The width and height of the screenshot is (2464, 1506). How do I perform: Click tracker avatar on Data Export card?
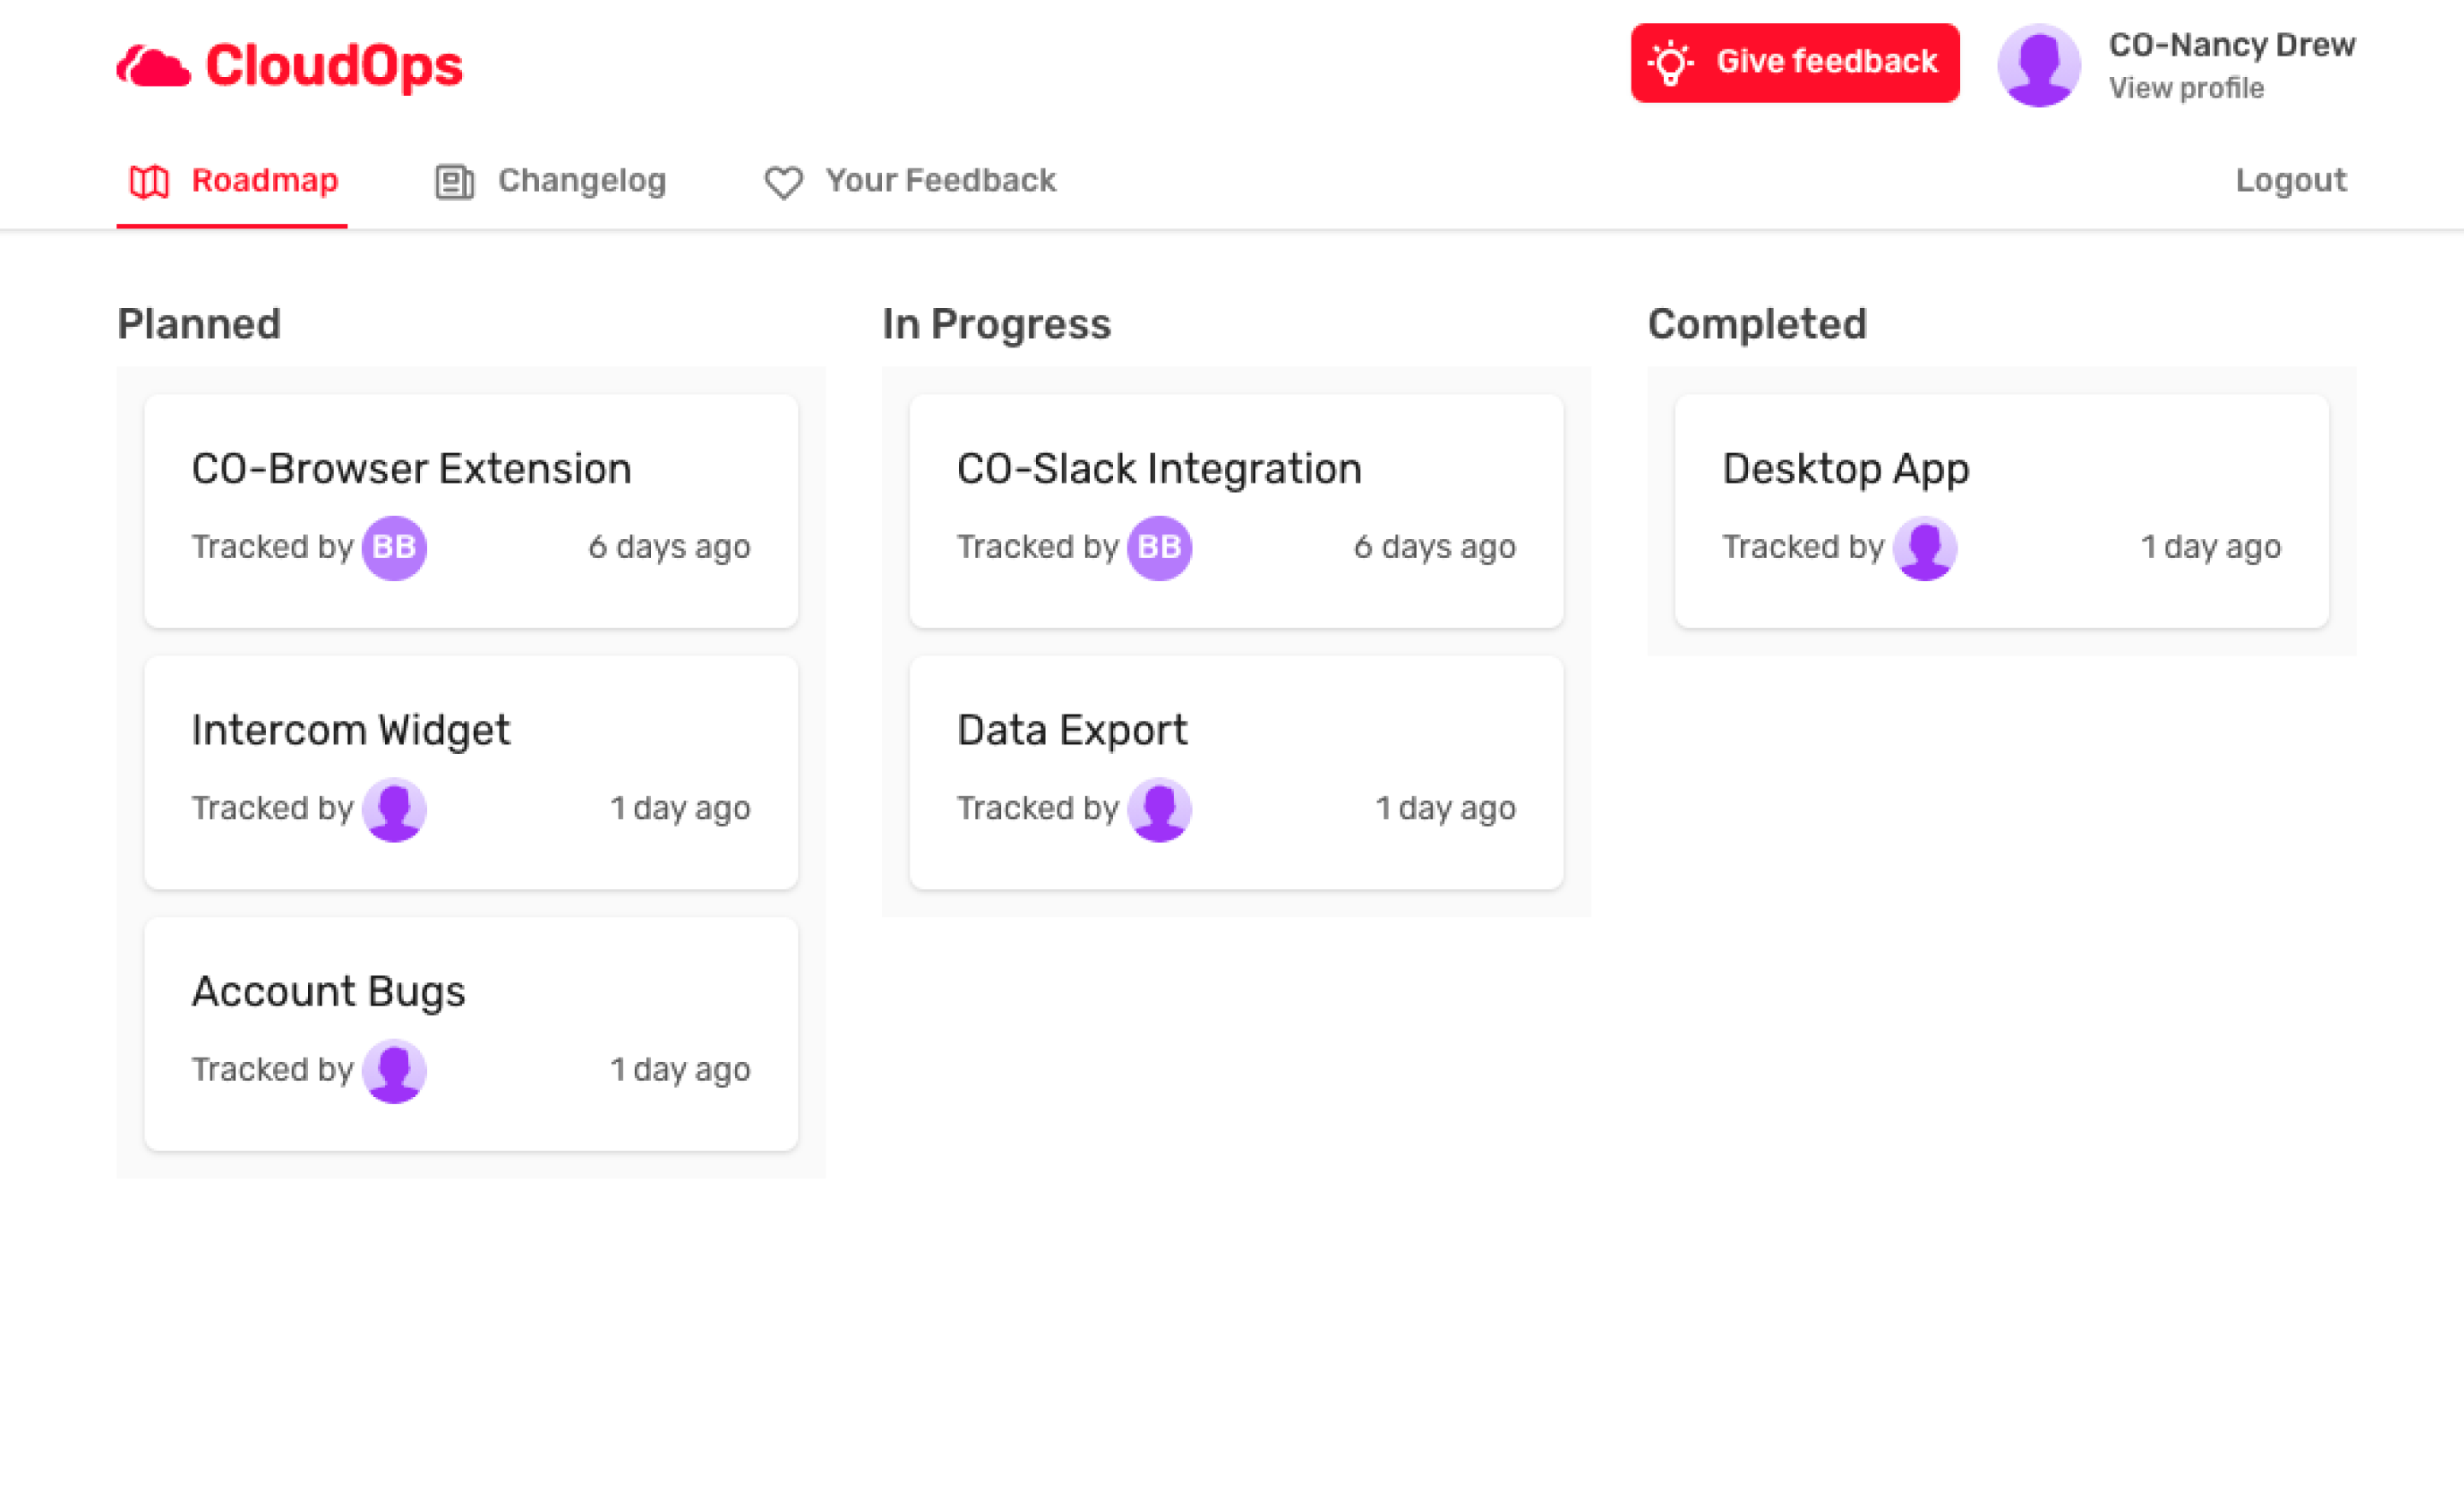point(1159,809)
